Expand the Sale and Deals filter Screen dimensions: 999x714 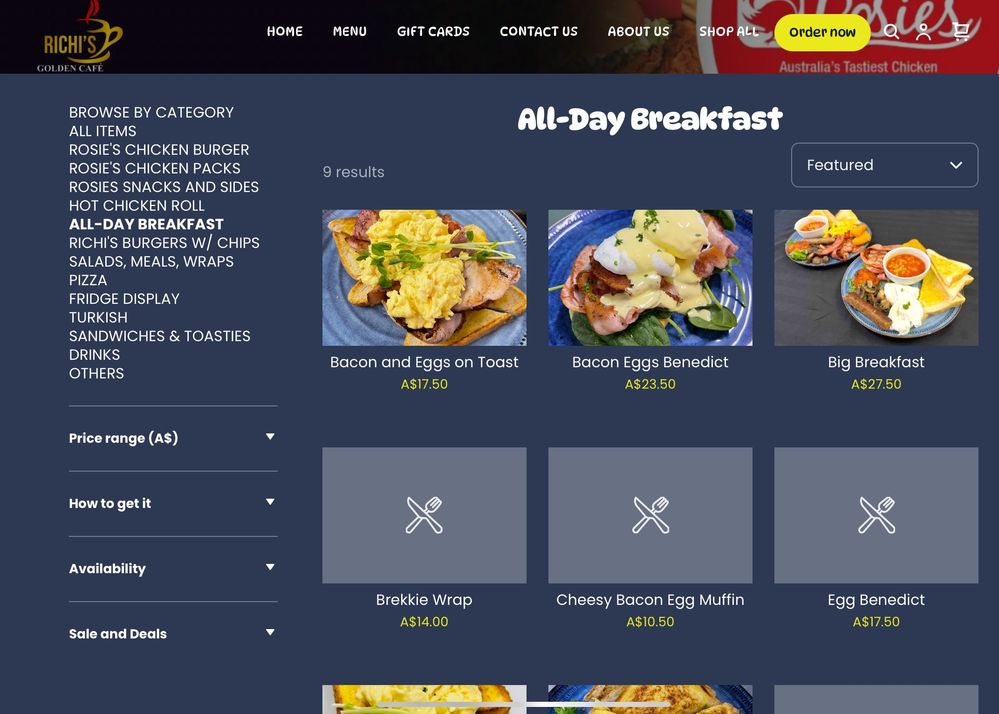pos(173,634)
